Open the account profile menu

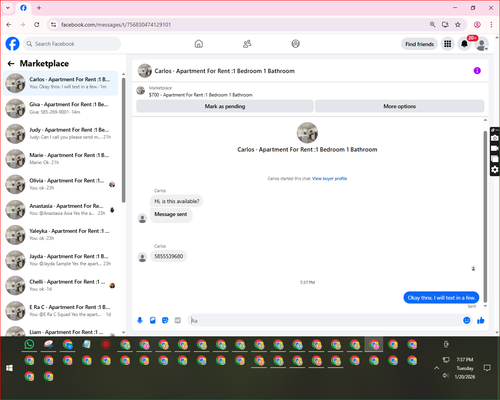point(481,44)
